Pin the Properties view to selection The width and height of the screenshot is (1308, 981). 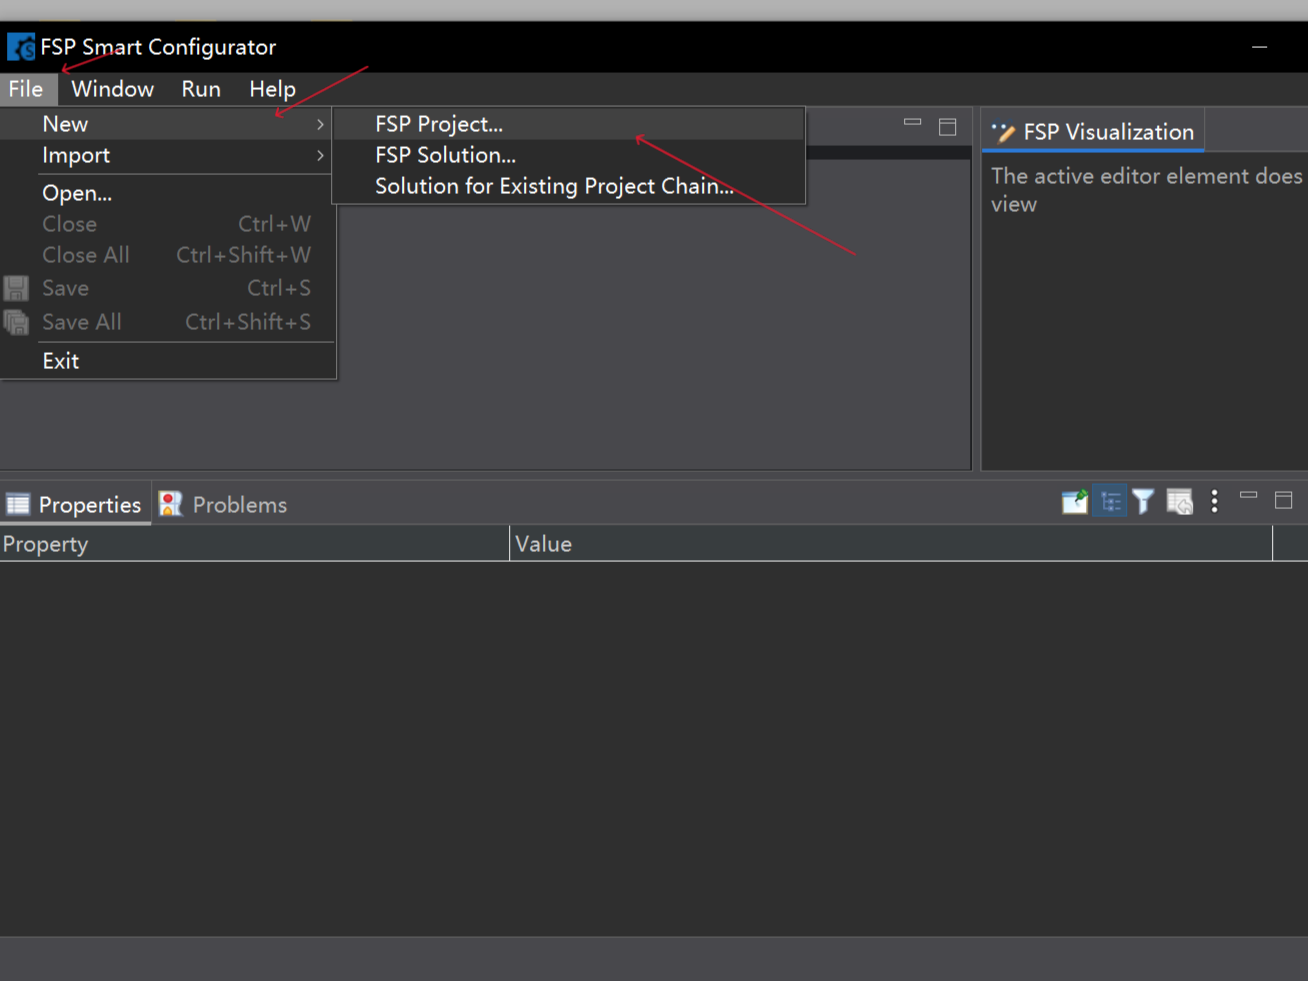(1075, 501)
